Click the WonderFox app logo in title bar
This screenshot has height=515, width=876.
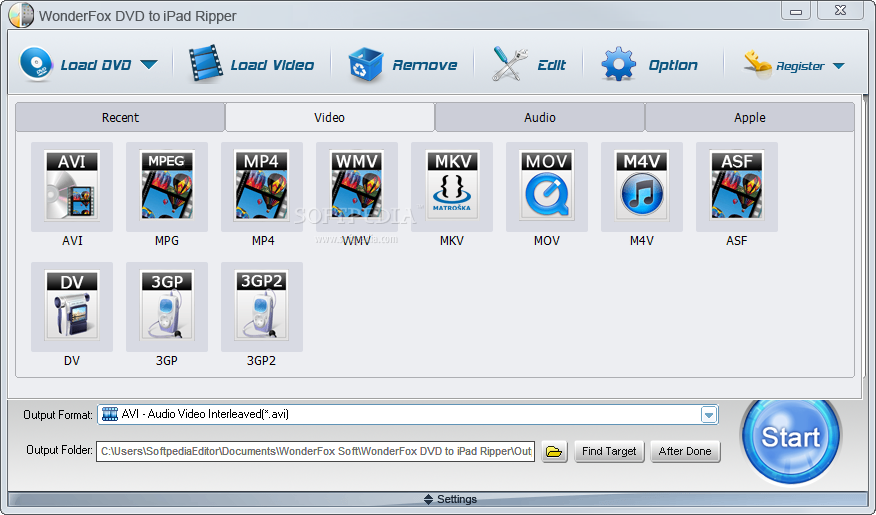coord(21,15)
